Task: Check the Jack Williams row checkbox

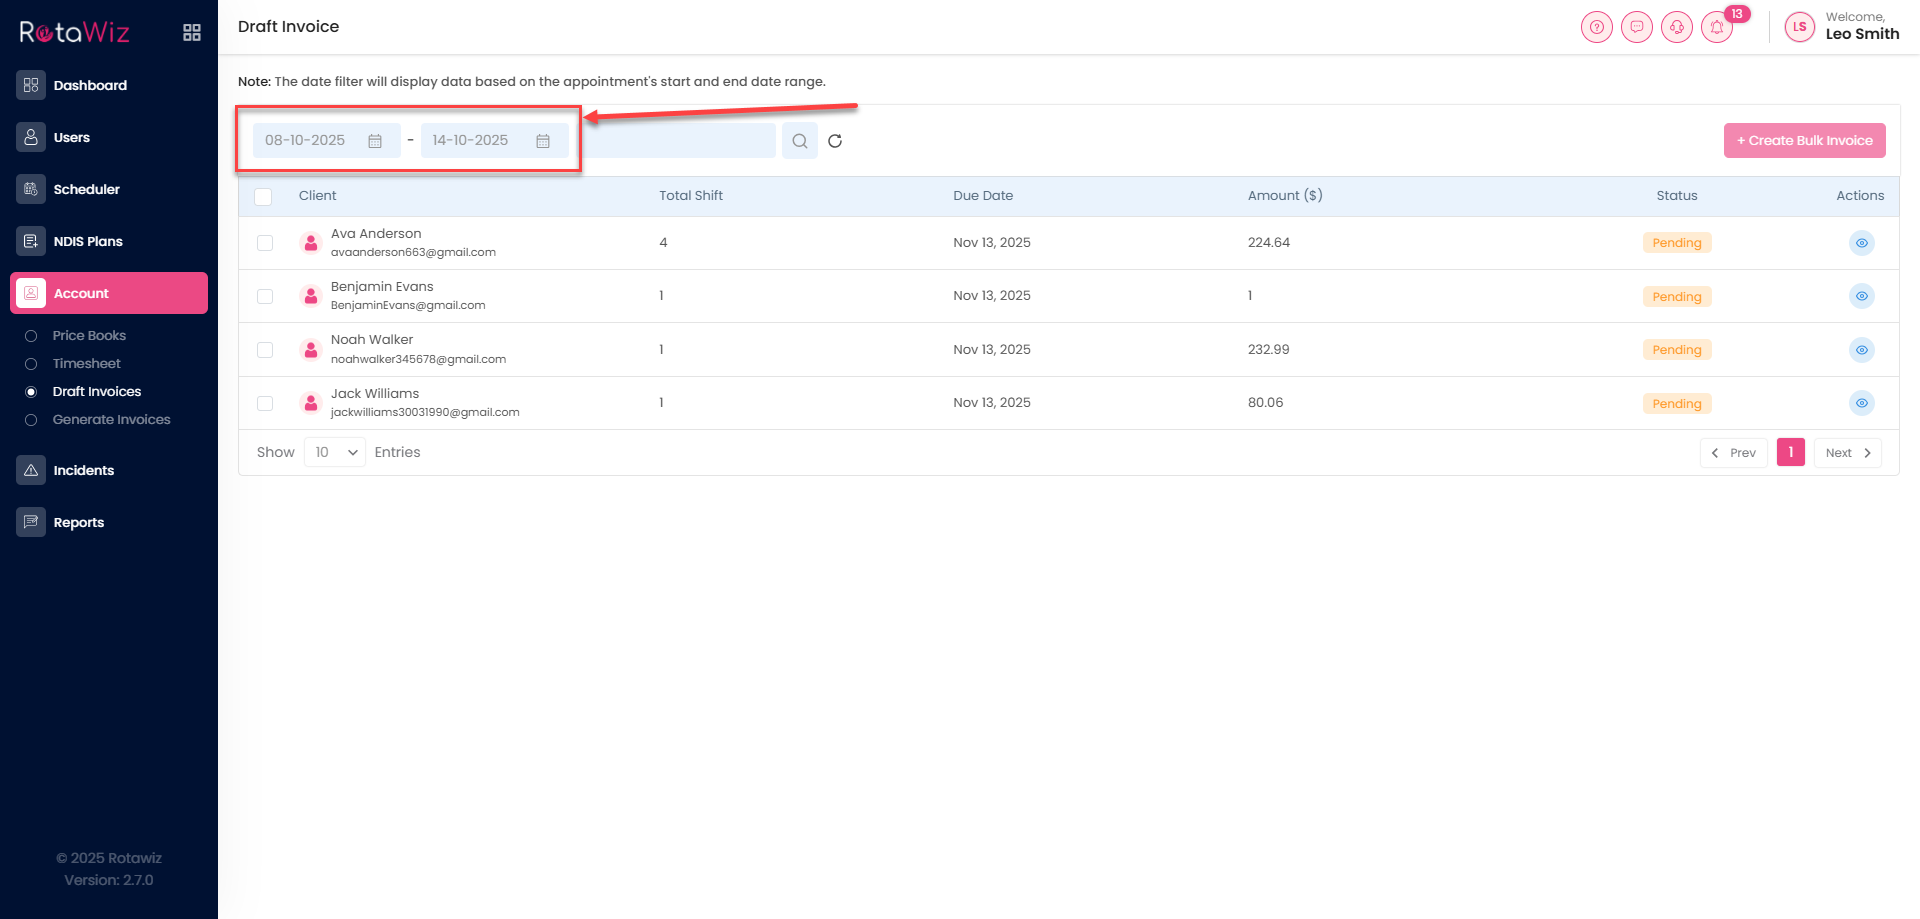Action: [x=265, y=403]
